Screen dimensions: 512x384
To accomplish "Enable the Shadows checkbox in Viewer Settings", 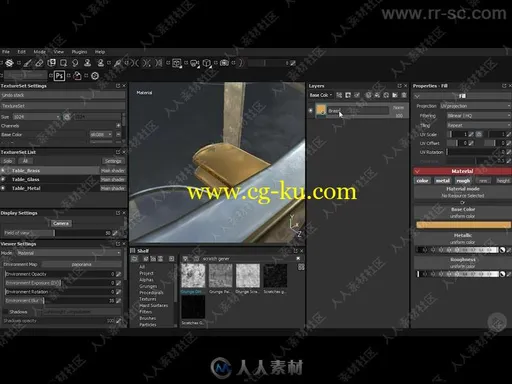I will click(x=5, y=312).
